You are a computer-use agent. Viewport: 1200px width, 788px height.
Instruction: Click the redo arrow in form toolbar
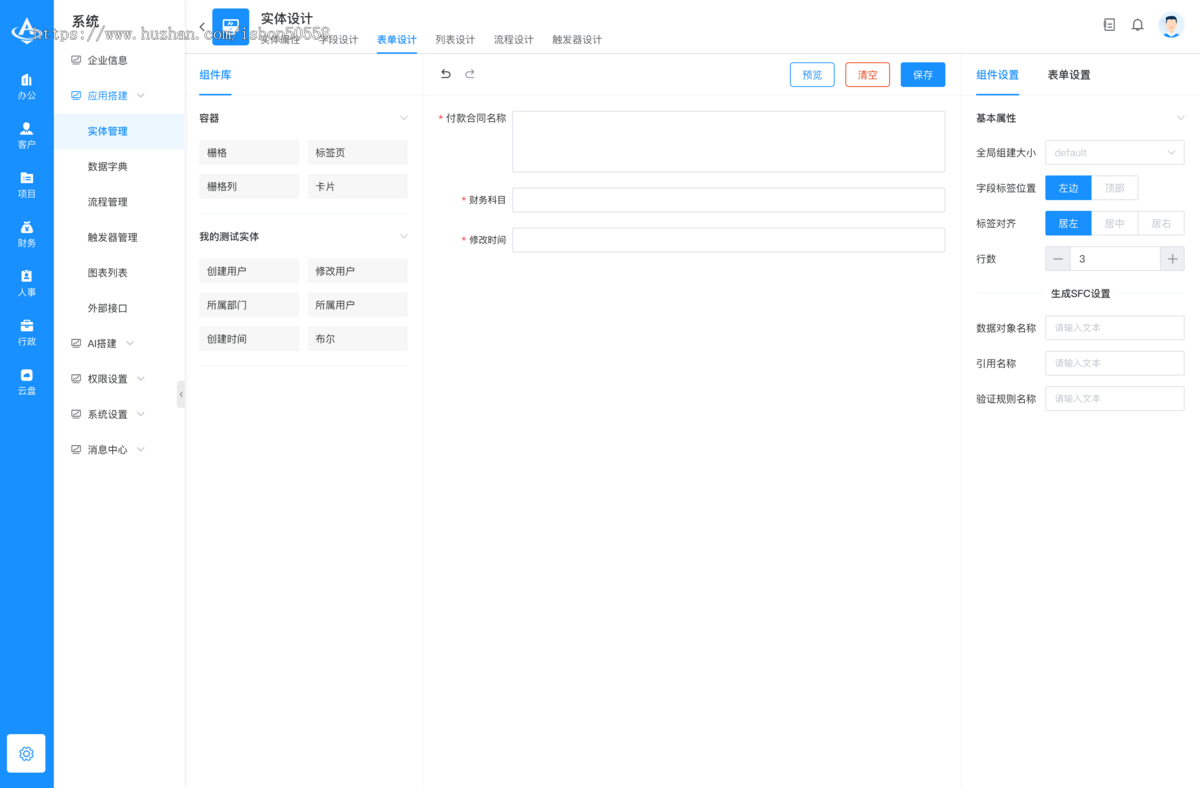tap(470, 74)
